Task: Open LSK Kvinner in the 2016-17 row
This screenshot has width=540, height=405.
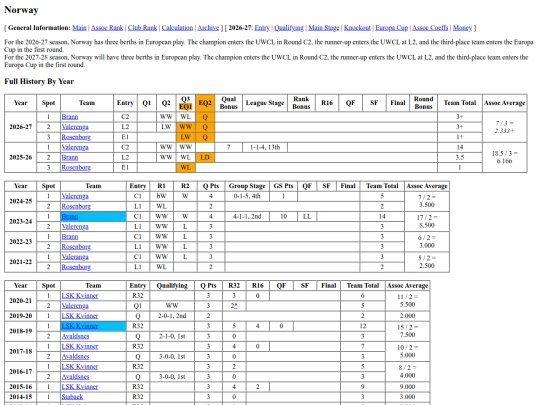Action: [x=80, y=367]
